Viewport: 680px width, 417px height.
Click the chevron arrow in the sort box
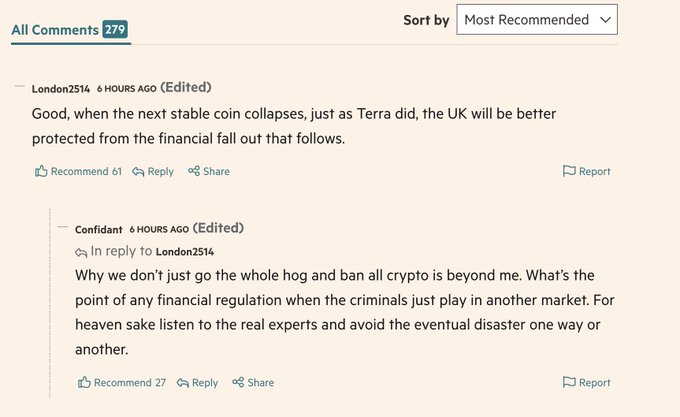point(605,20)
